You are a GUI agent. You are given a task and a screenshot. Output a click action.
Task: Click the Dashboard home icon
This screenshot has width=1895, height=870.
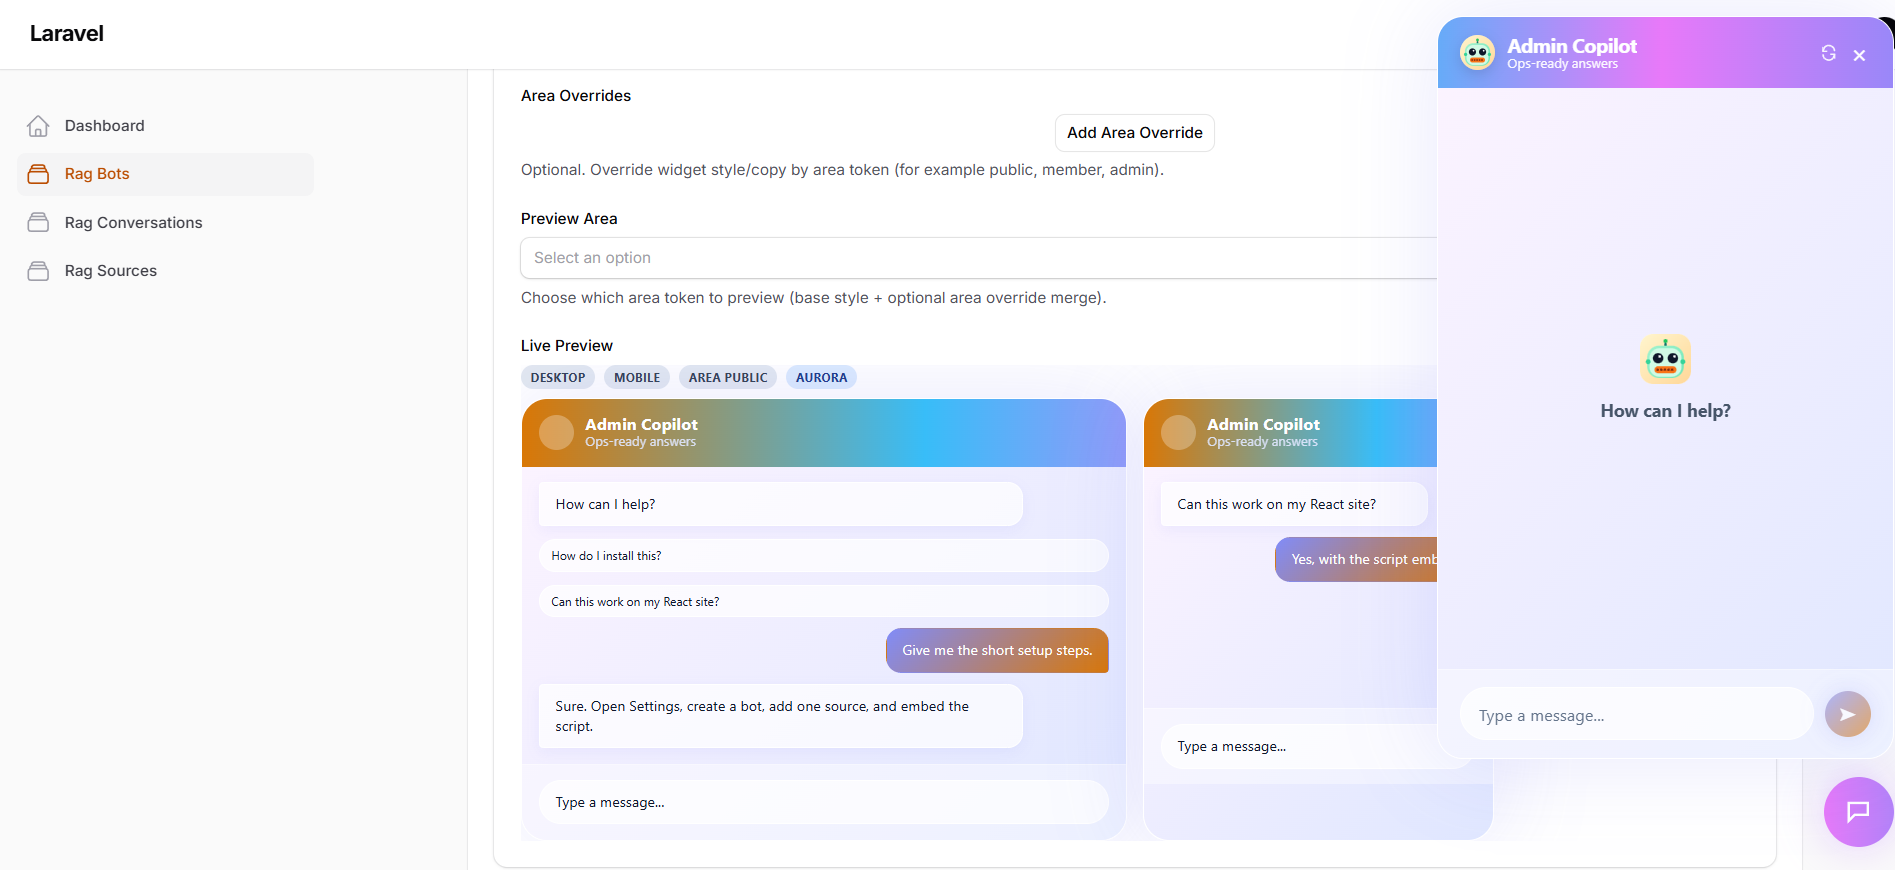(38, 126)
